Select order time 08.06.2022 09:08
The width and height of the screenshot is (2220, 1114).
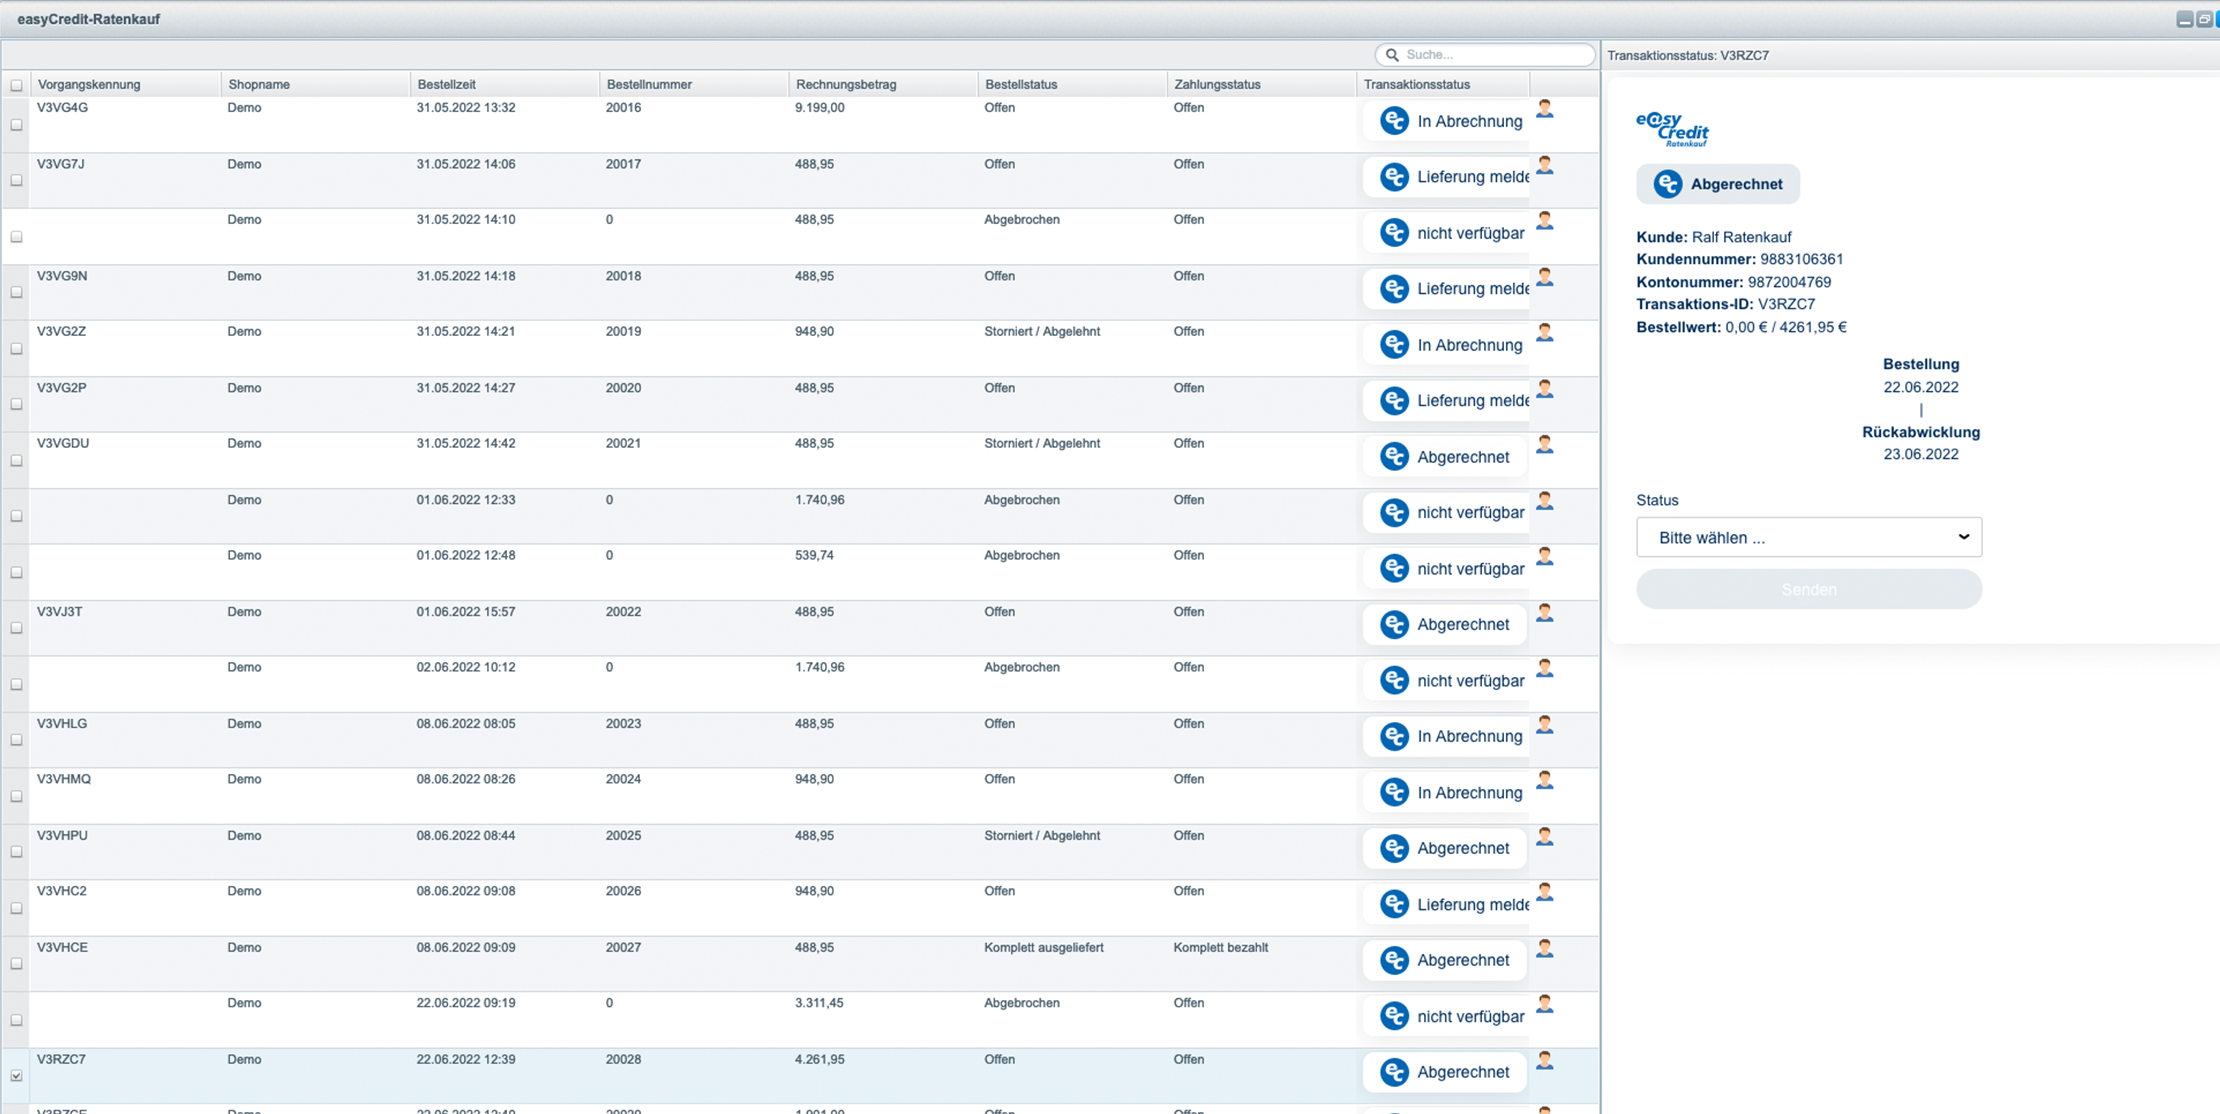[x=466, y=891]
